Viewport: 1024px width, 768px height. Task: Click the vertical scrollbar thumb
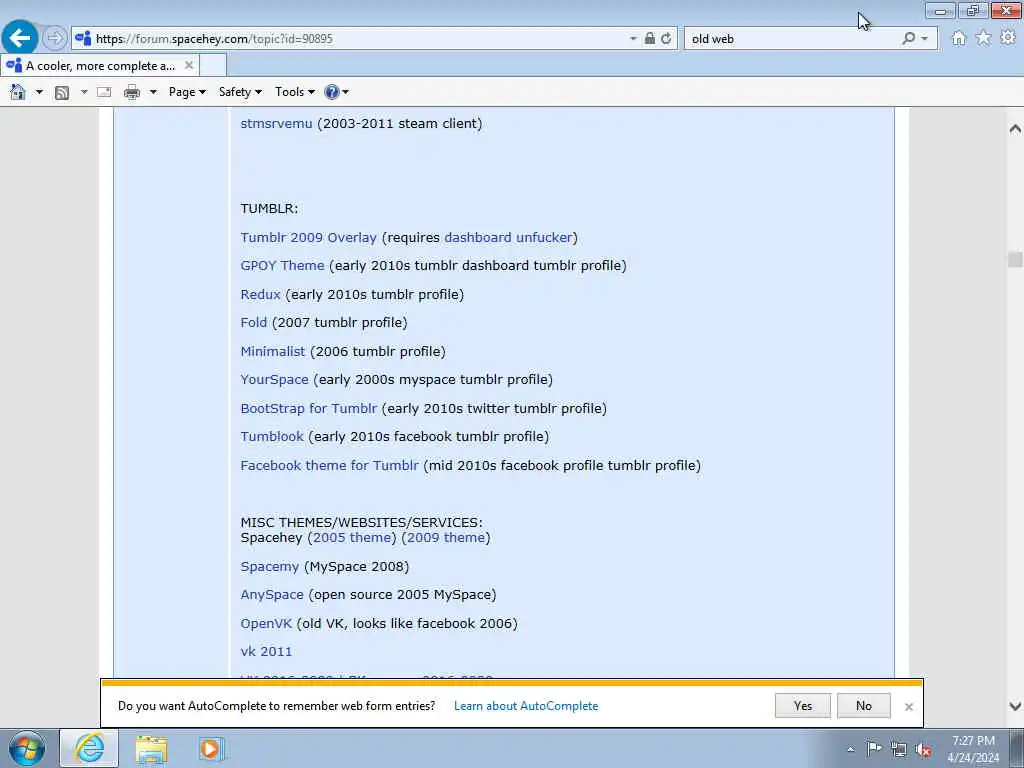[1015, 260]
